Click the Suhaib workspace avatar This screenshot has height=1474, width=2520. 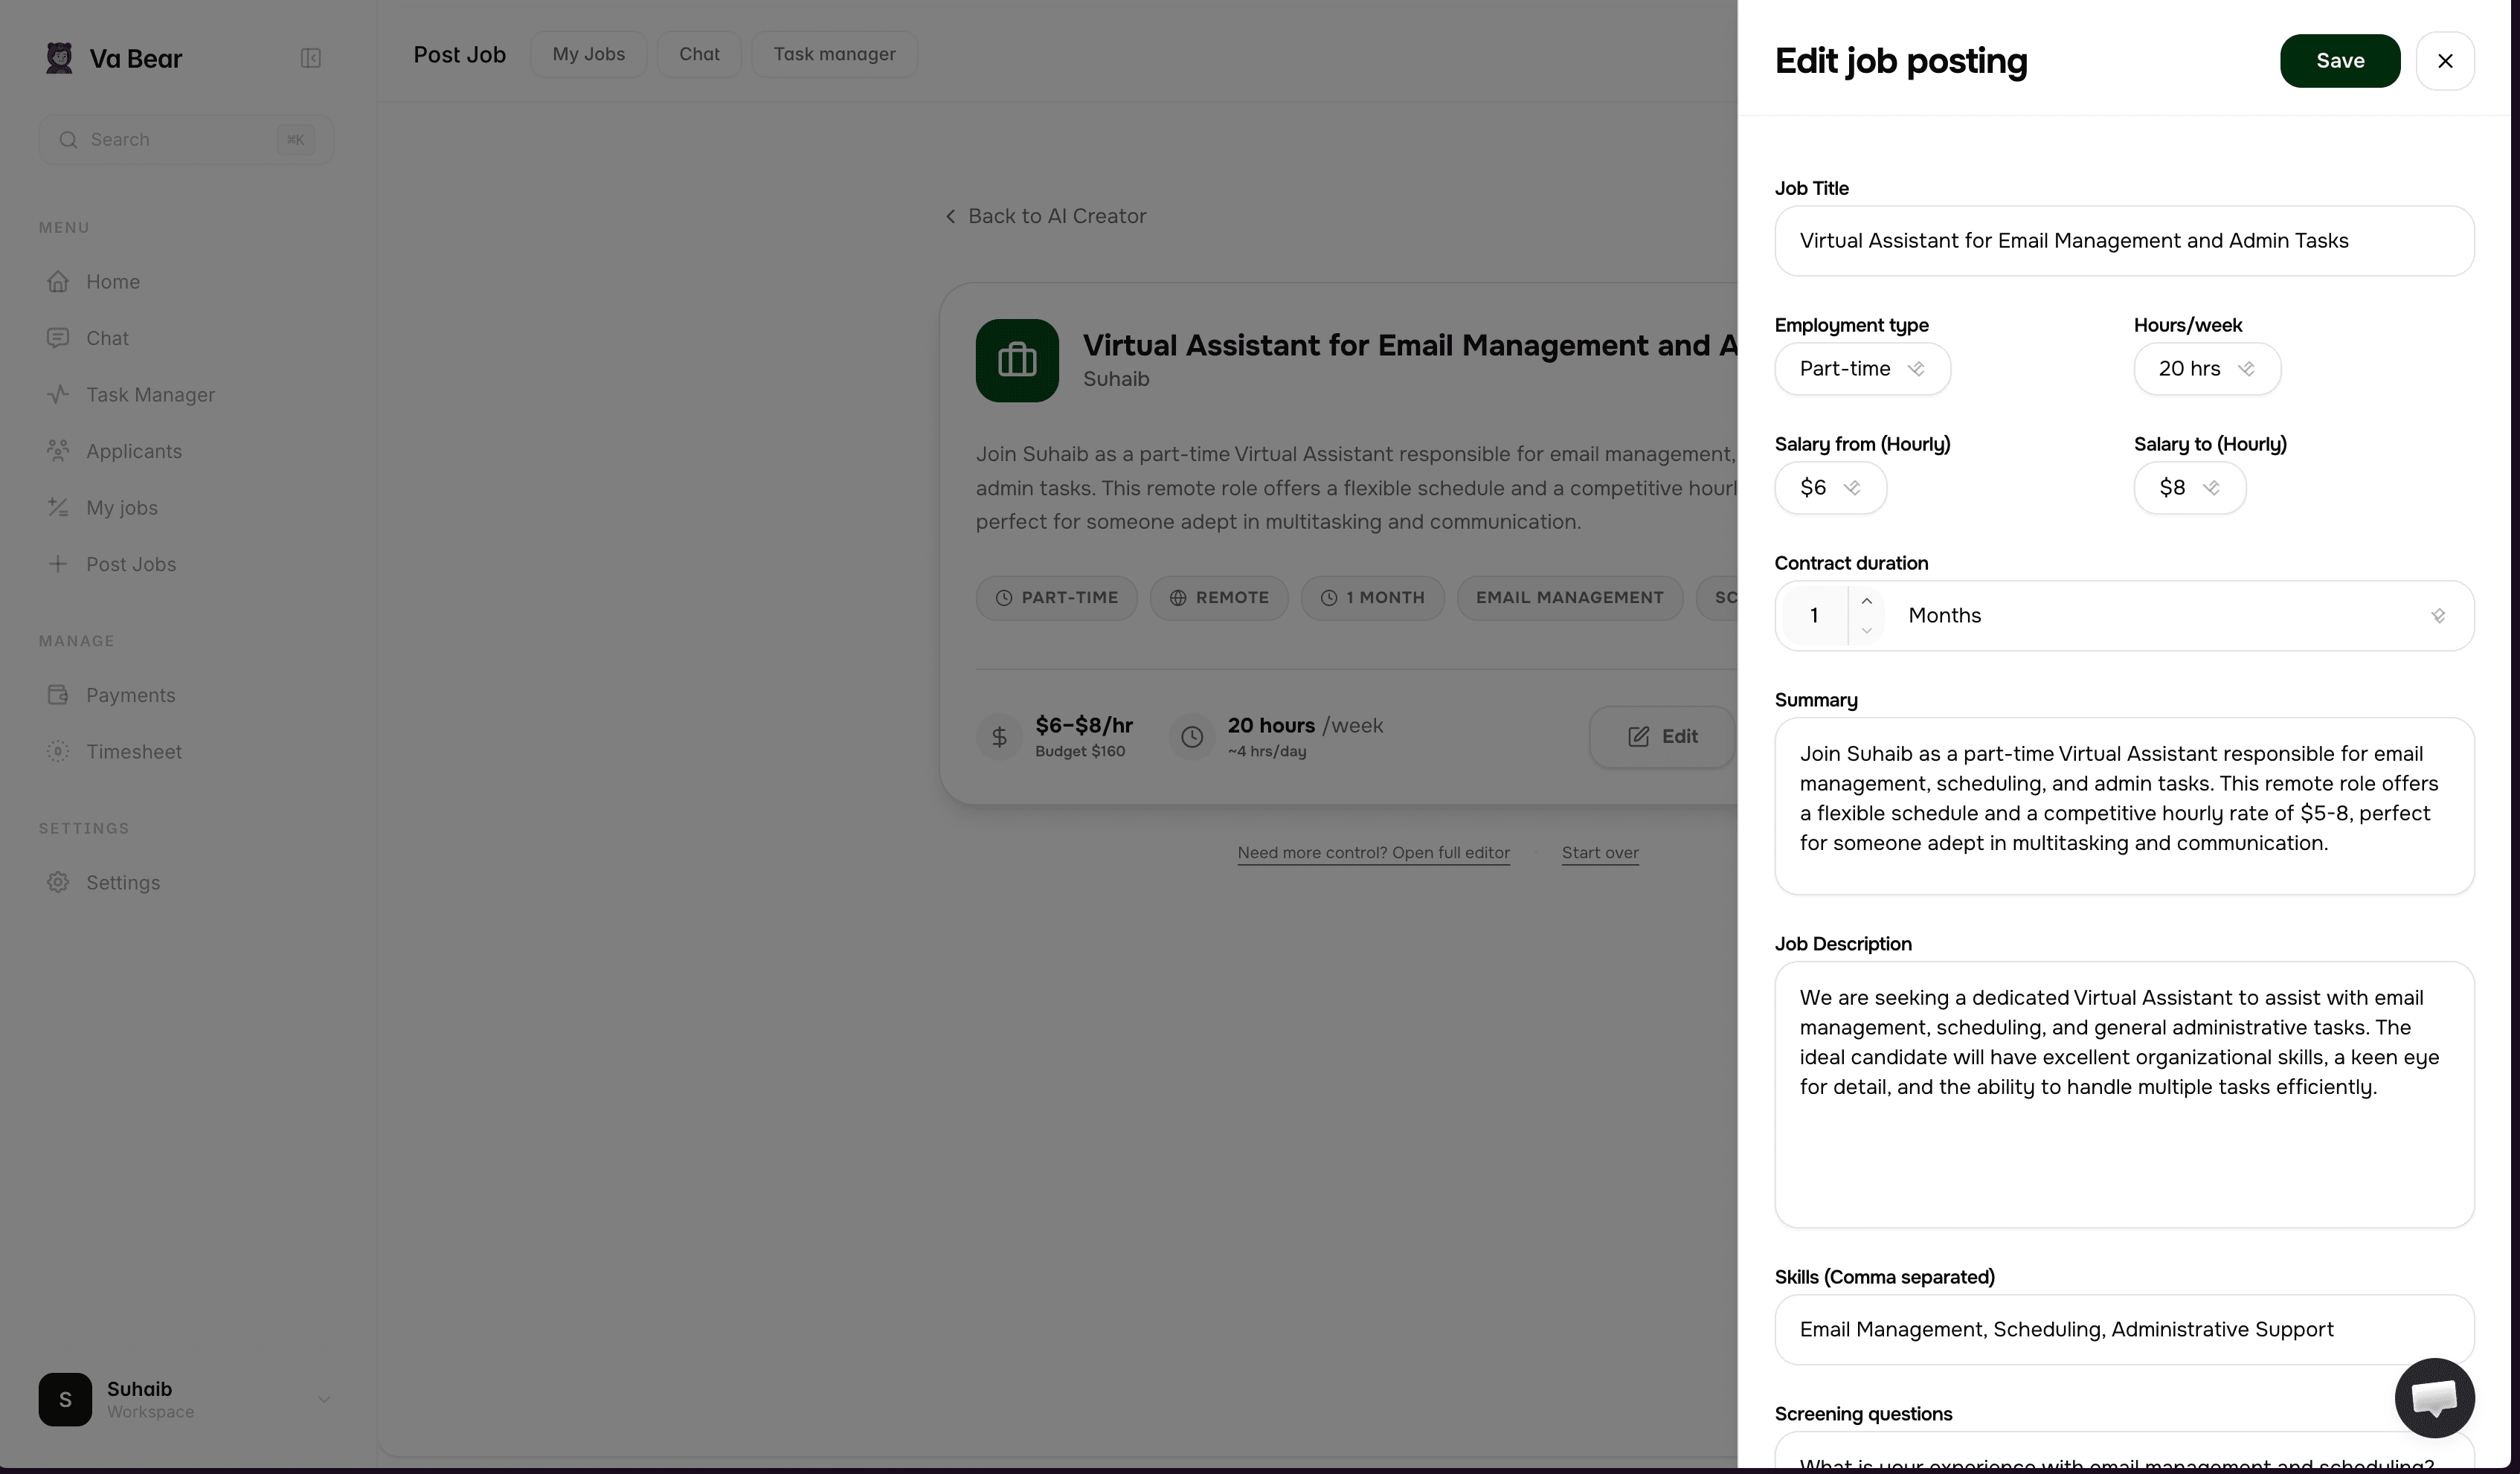click(x=65, y=1399)
